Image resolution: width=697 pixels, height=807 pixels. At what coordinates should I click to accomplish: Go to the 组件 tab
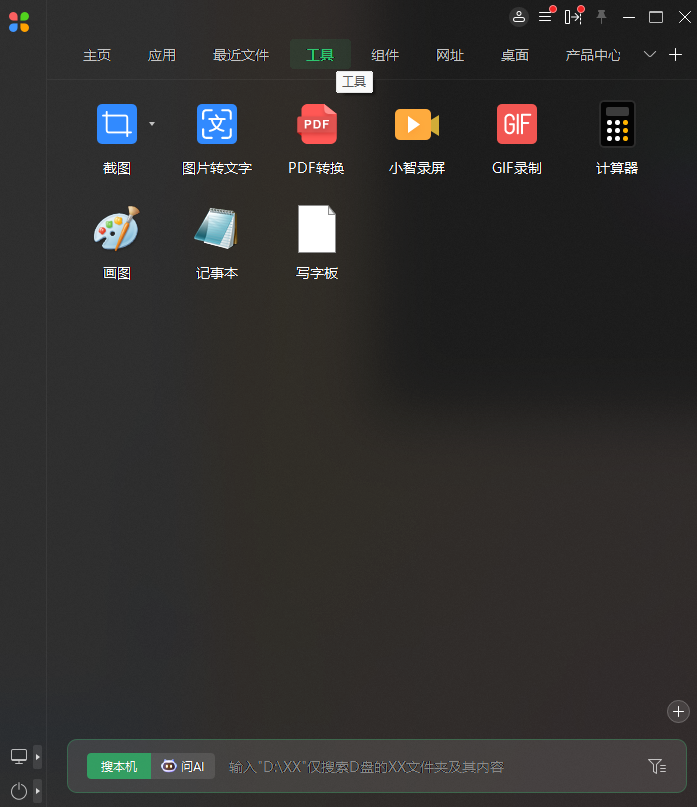pyautogui.click(x=385, y=55)
